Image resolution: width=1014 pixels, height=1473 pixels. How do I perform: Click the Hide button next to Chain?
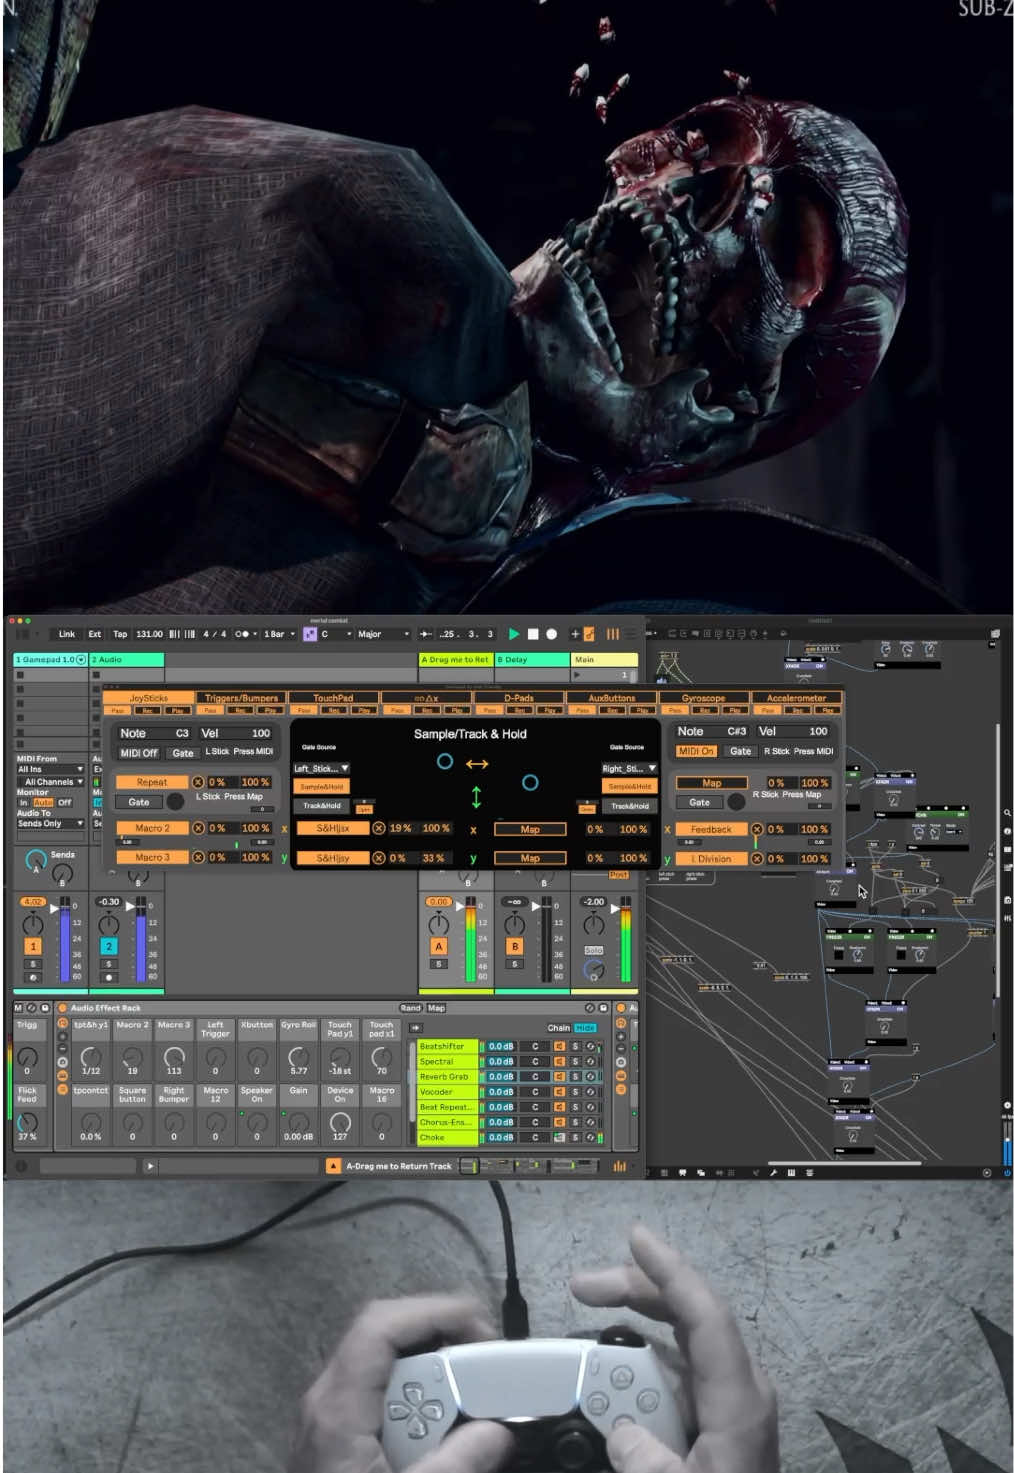coord(585,1028)
